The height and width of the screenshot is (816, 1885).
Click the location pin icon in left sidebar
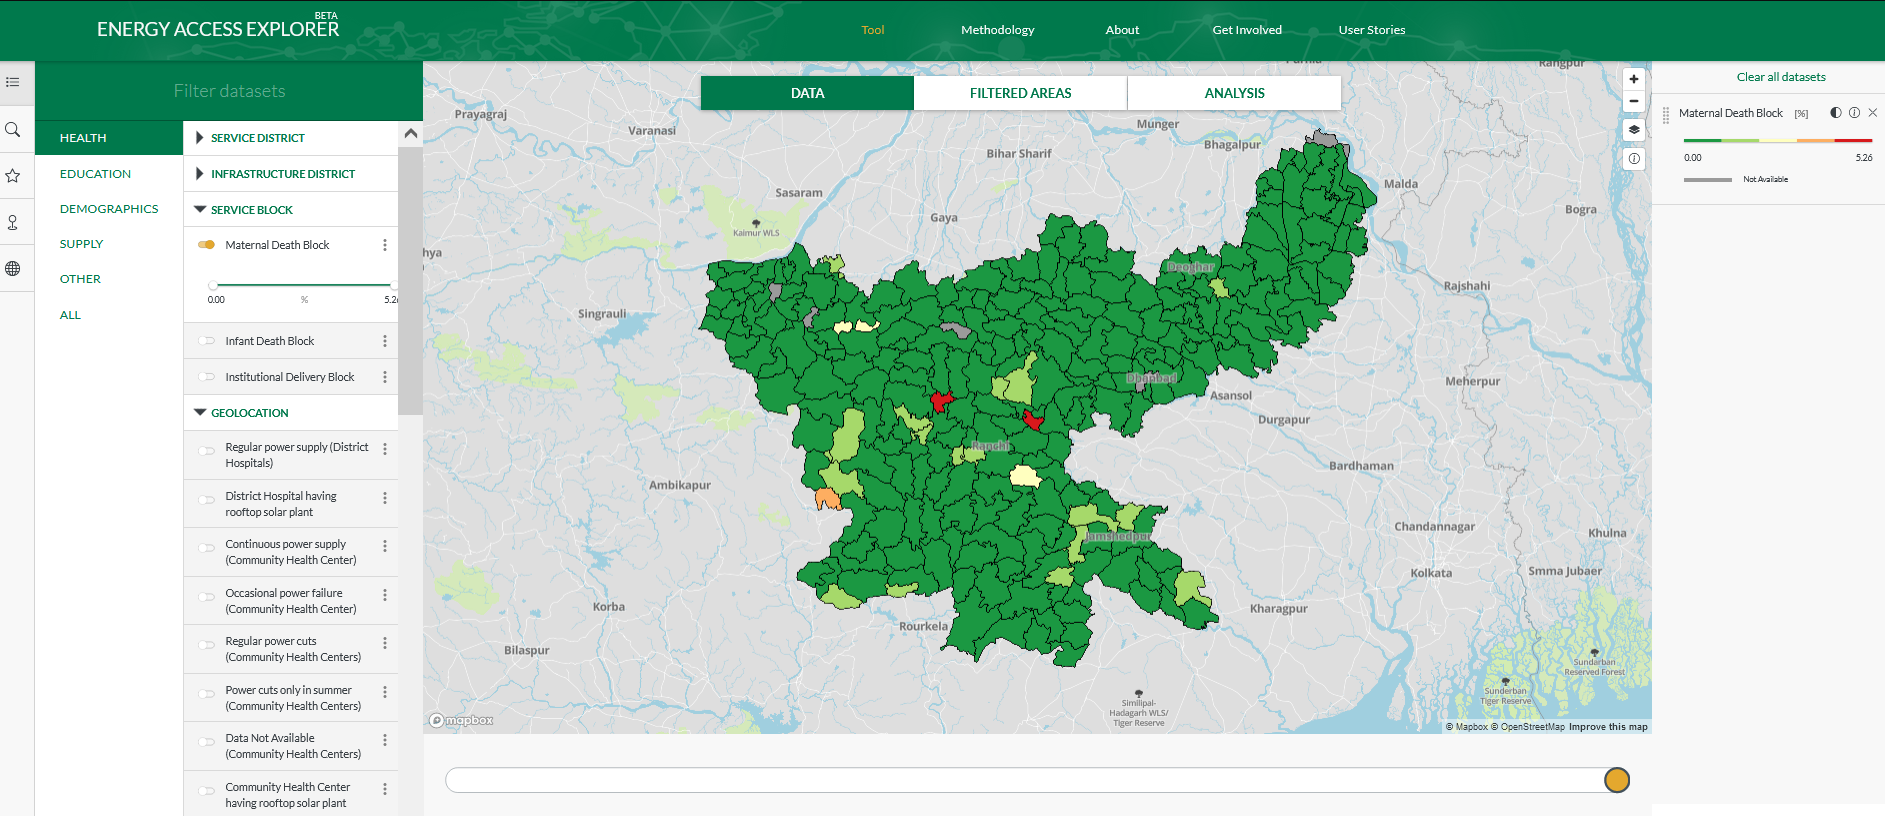[13, 222]
